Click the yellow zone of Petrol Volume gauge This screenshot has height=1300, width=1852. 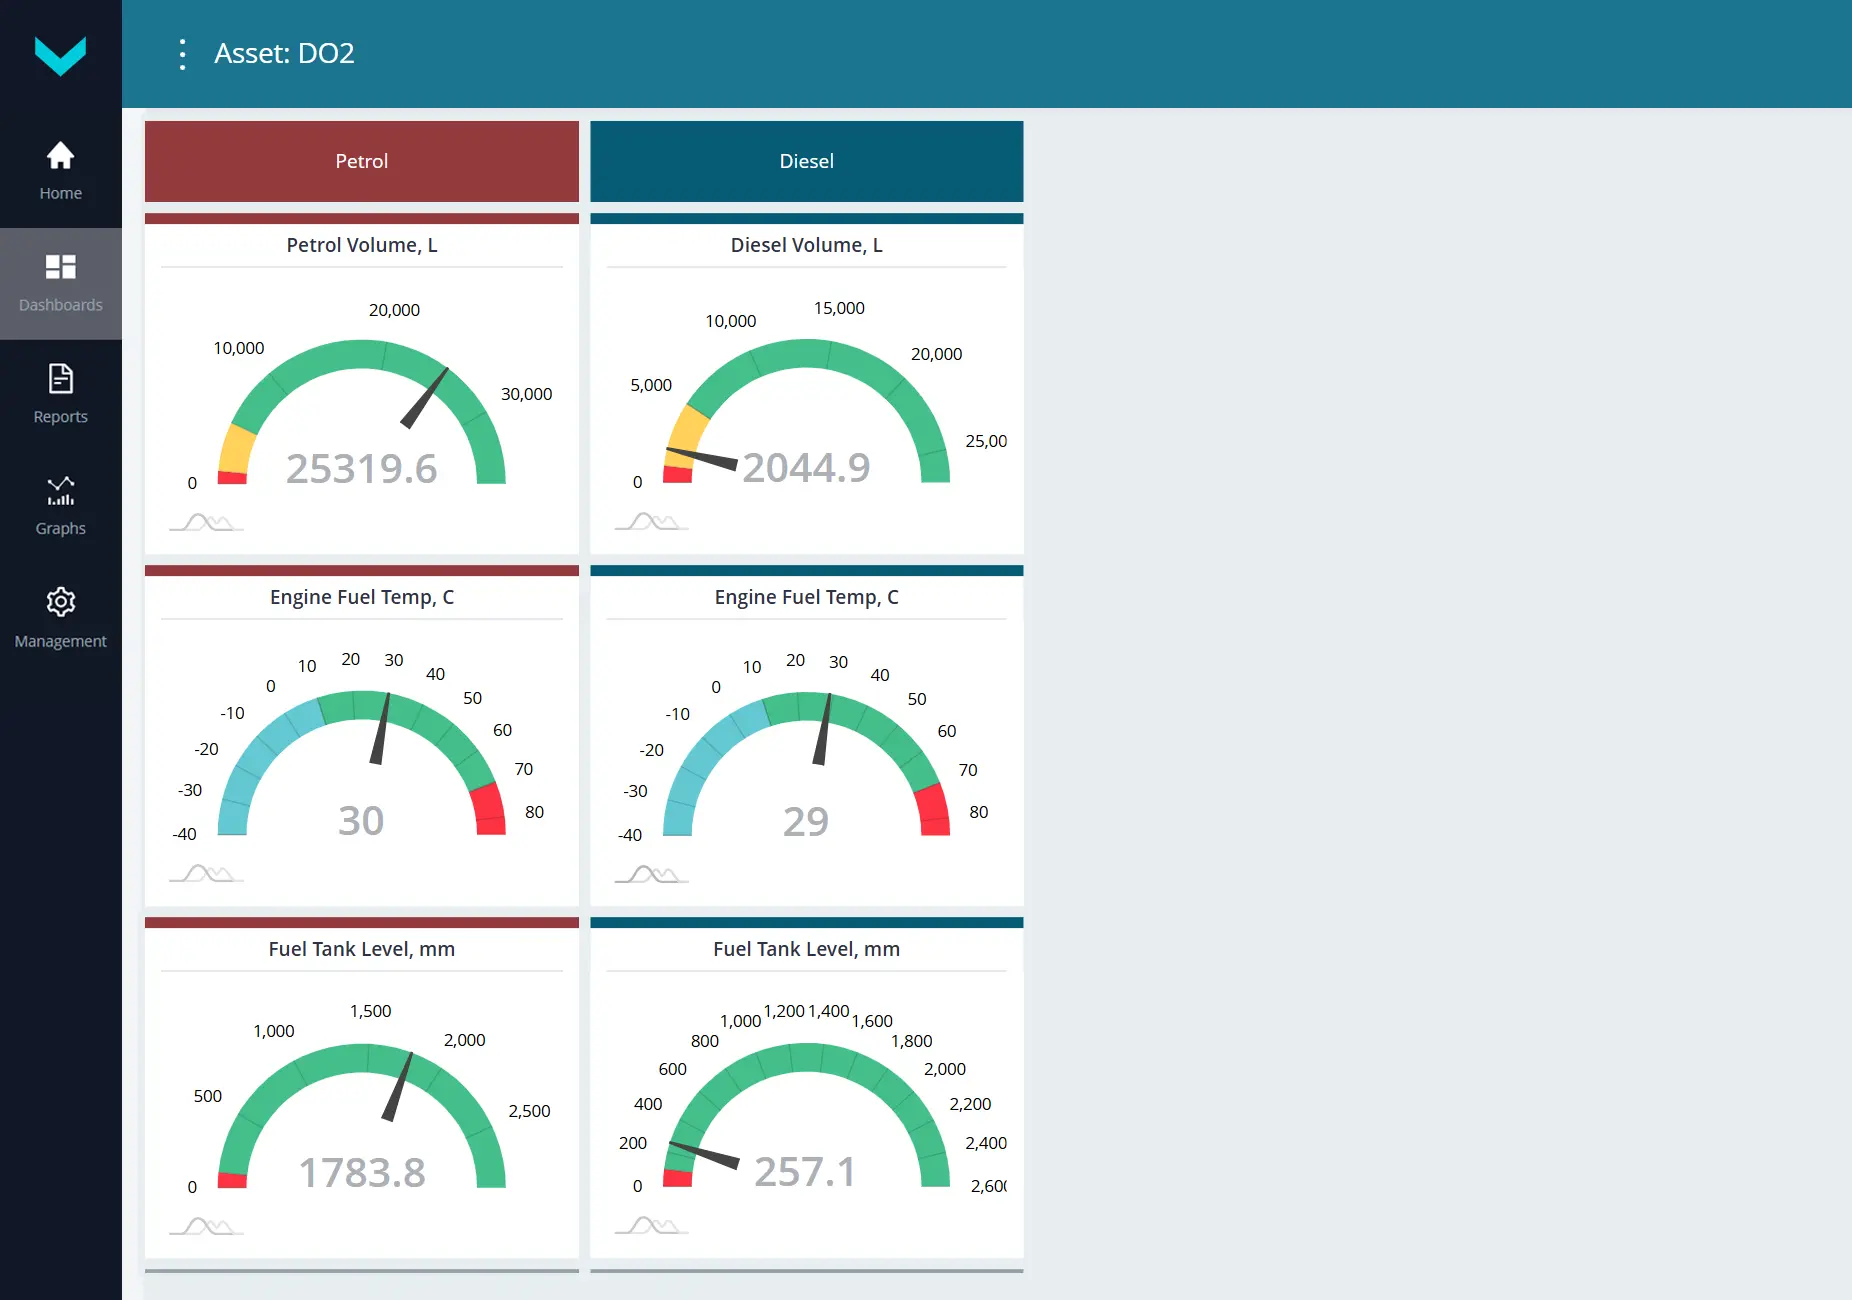pyautogui.click(x=237, y=449)
